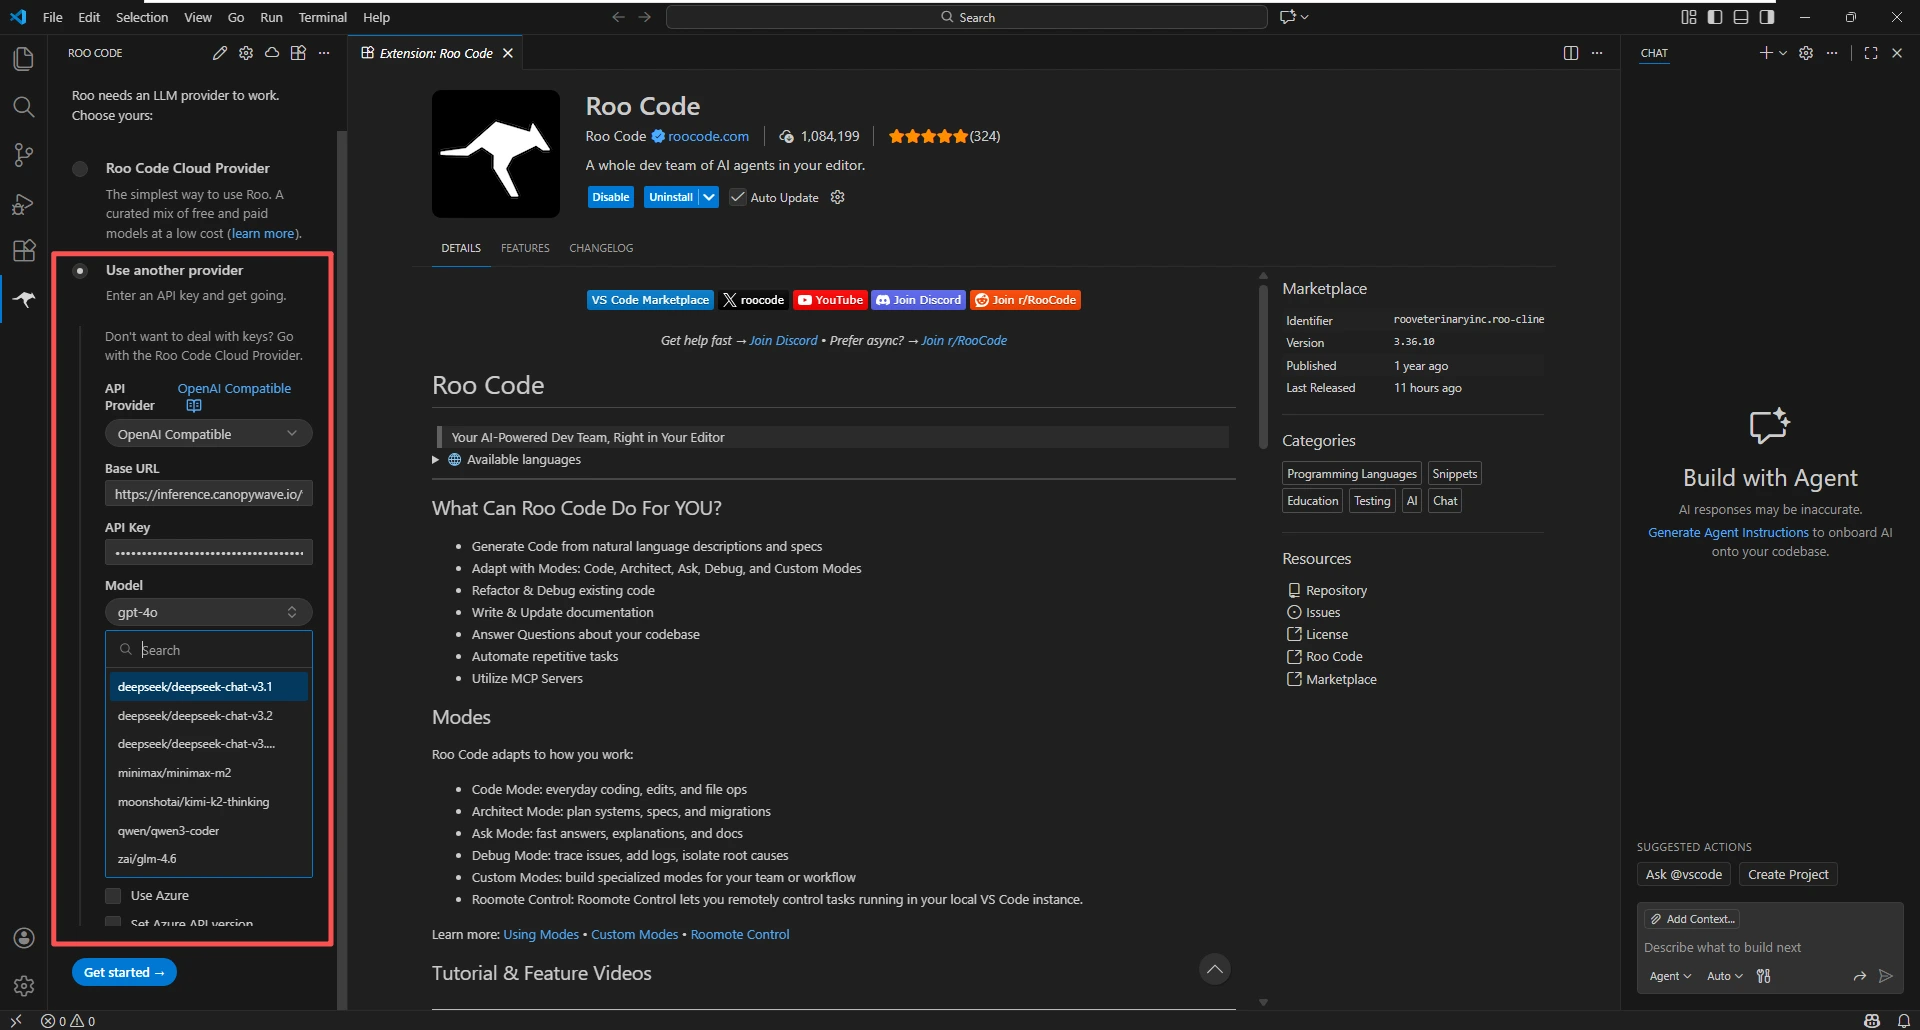Viewport: 1920px width, 1030px height.
Task: Open Roo Code Cloud via the cloud icon
Action: click(271, 53)
